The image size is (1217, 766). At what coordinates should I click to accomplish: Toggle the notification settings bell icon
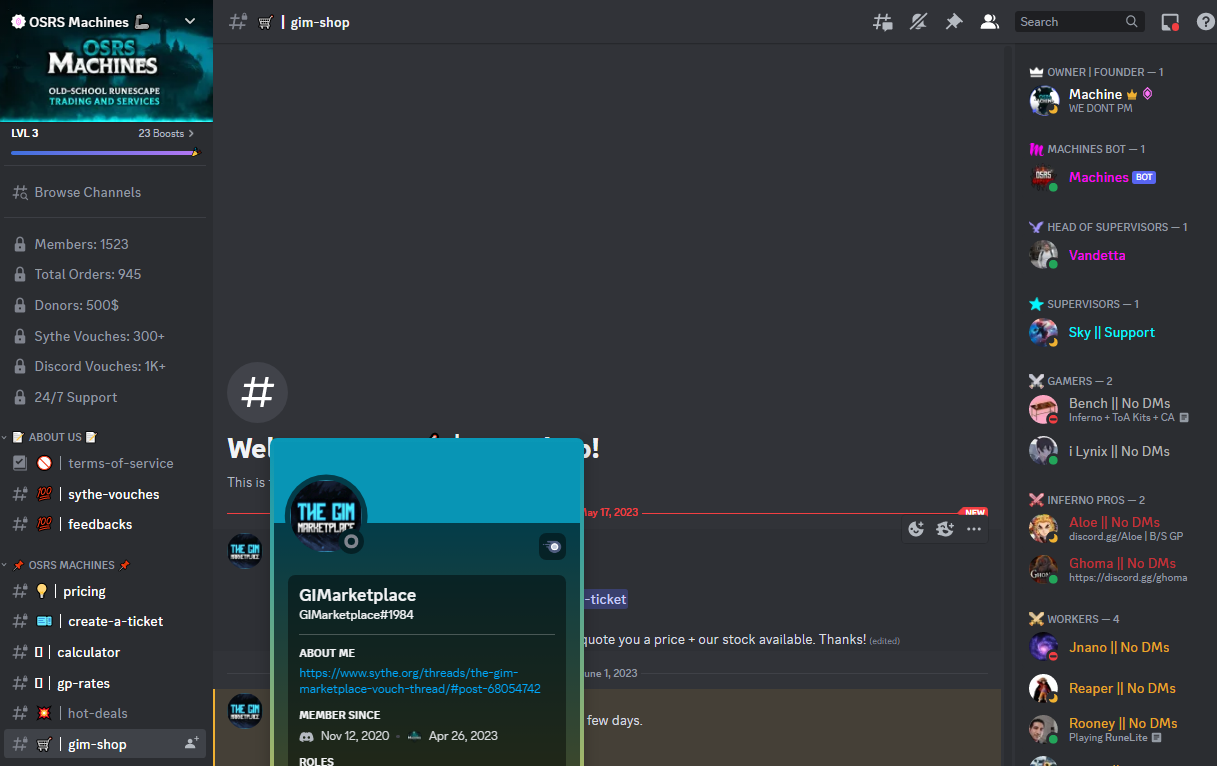[x=918, y=21]
